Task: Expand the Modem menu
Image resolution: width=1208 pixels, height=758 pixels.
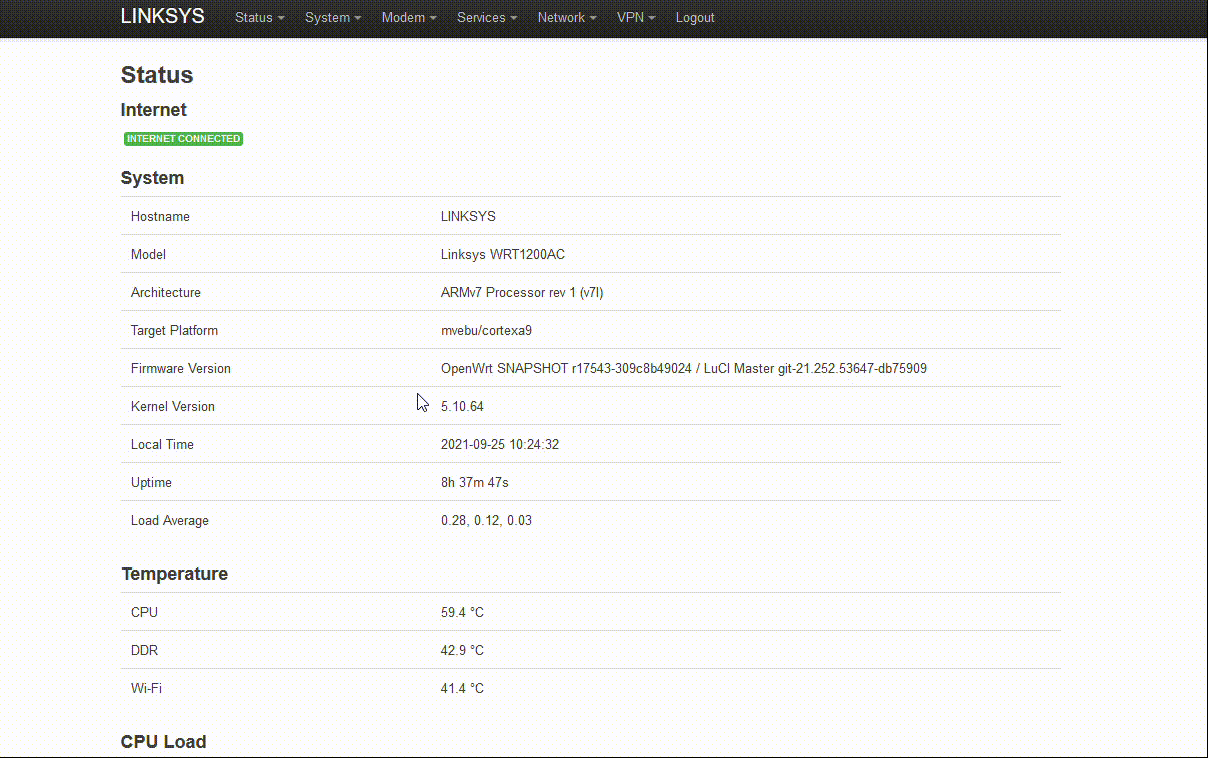Action: pyautogui.click(x=409, y=17)
